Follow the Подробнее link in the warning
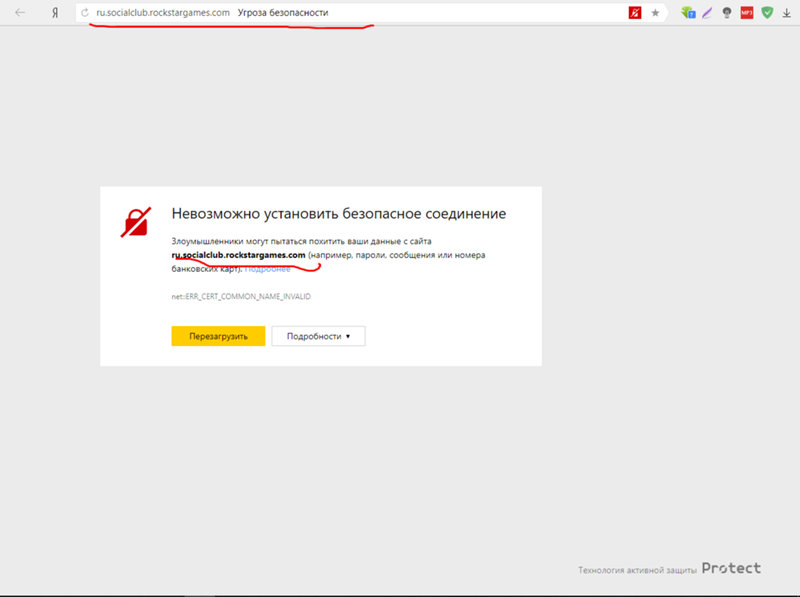The image size is (800, 597). click(x=268, y=269)
